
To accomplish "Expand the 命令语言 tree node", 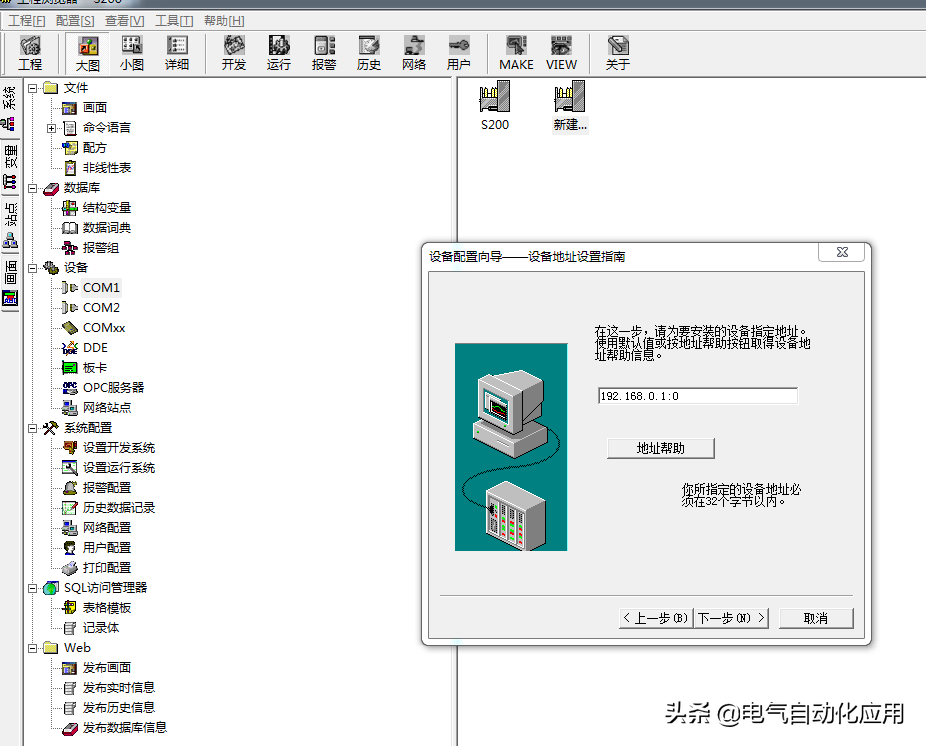I will click(x=51, y=128).
